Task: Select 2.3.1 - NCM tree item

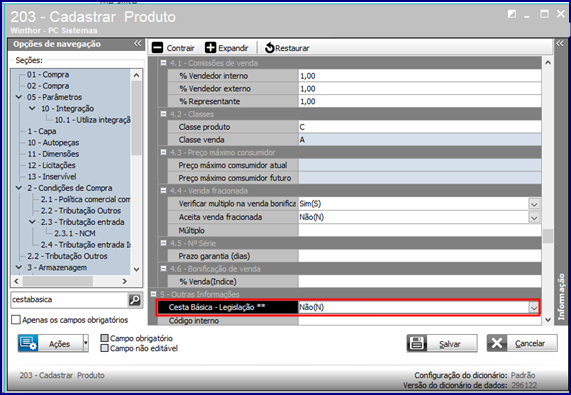Action: click(x=75, y=233)
